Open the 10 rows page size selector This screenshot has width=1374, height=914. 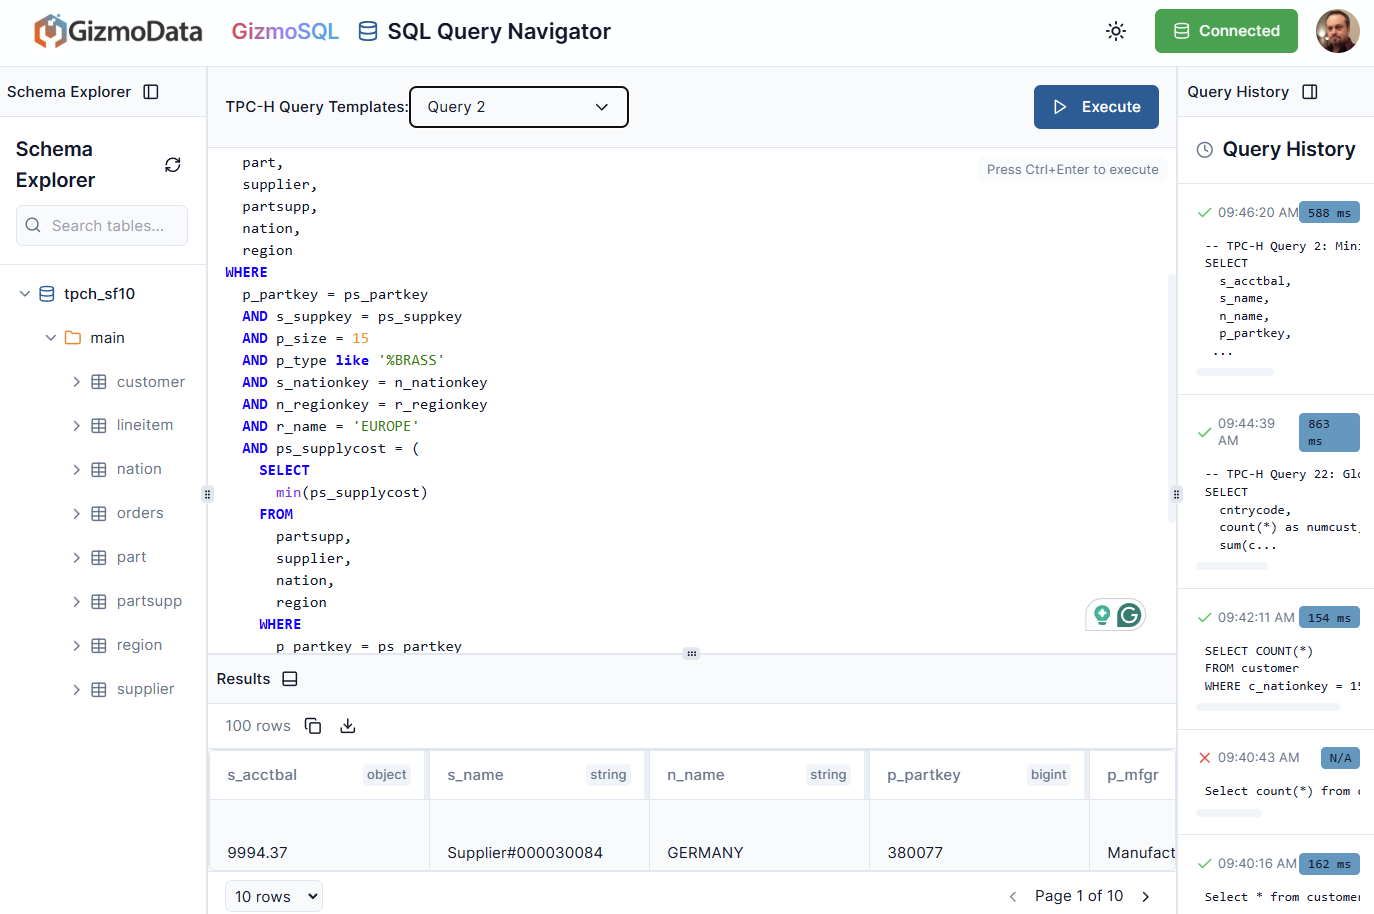pos(273,896)
